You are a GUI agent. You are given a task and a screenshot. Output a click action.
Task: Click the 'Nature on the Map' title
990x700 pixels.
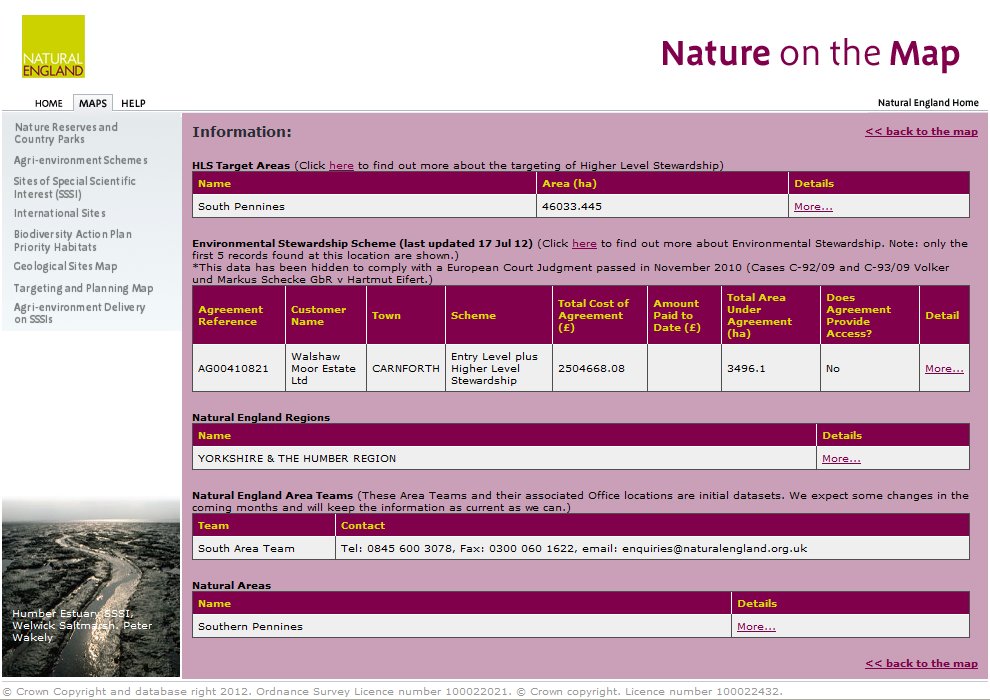coord(810,54)
